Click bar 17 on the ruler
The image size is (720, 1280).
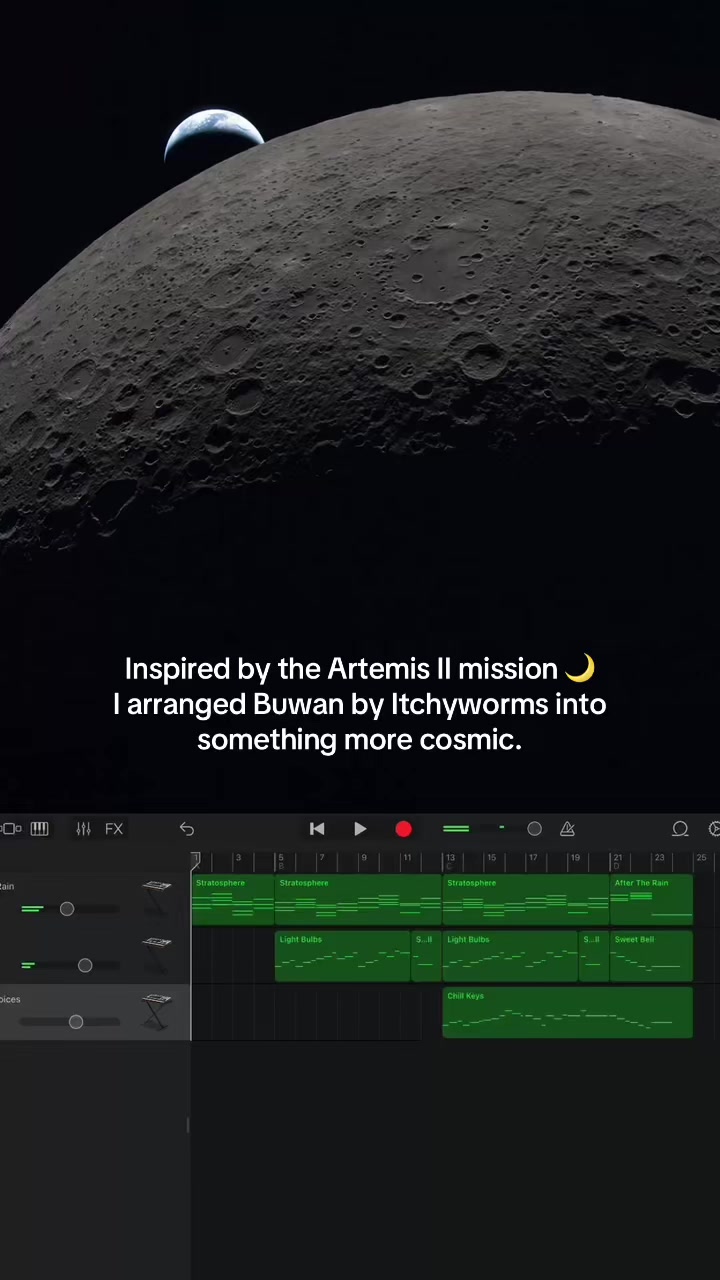click(533, 858)
